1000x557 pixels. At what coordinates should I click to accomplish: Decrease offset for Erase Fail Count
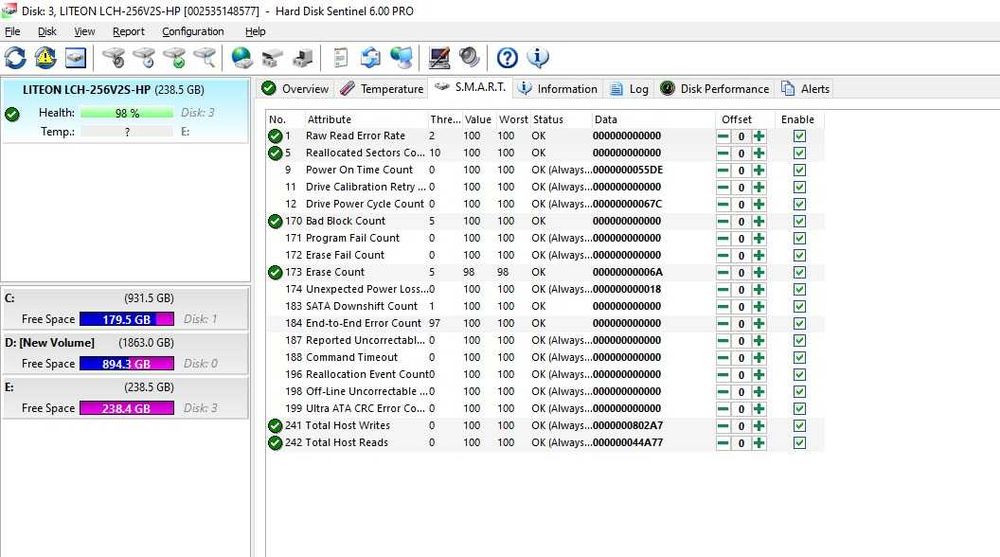[x=723, y=255]
